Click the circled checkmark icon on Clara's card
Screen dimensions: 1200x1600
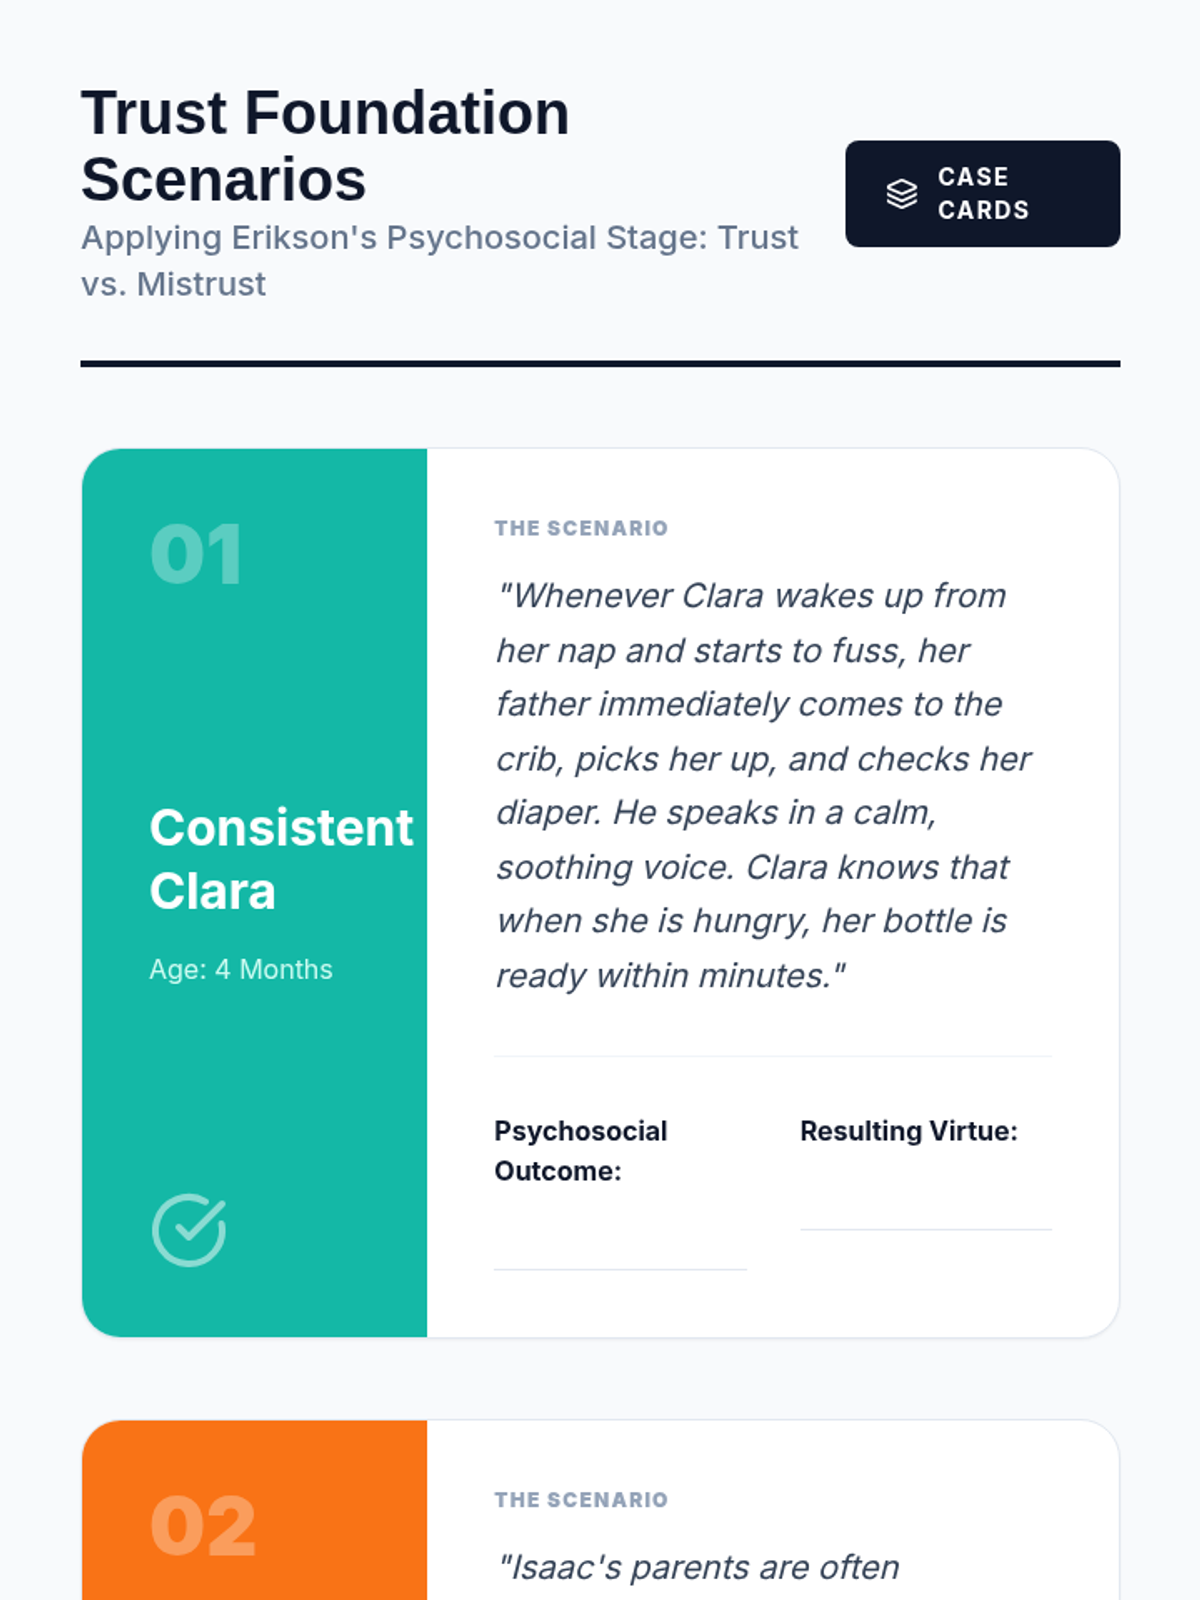[x=189, y=1230]
